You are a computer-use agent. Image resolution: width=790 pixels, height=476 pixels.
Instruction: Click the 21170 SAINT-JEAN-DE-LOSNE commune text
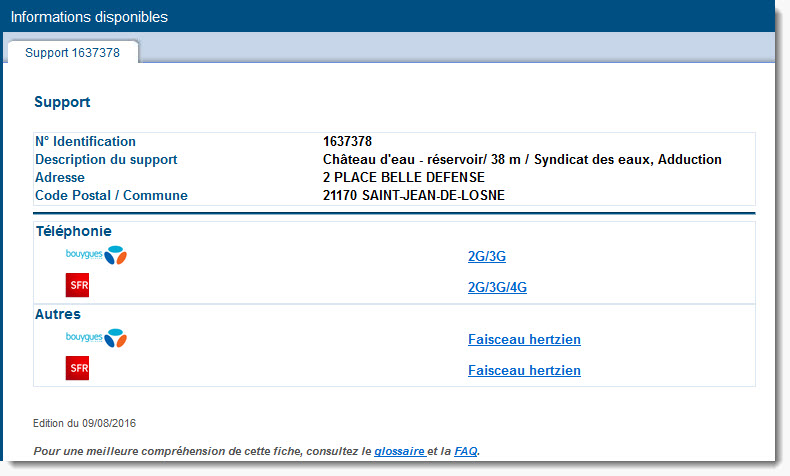[x=414, y=195]
